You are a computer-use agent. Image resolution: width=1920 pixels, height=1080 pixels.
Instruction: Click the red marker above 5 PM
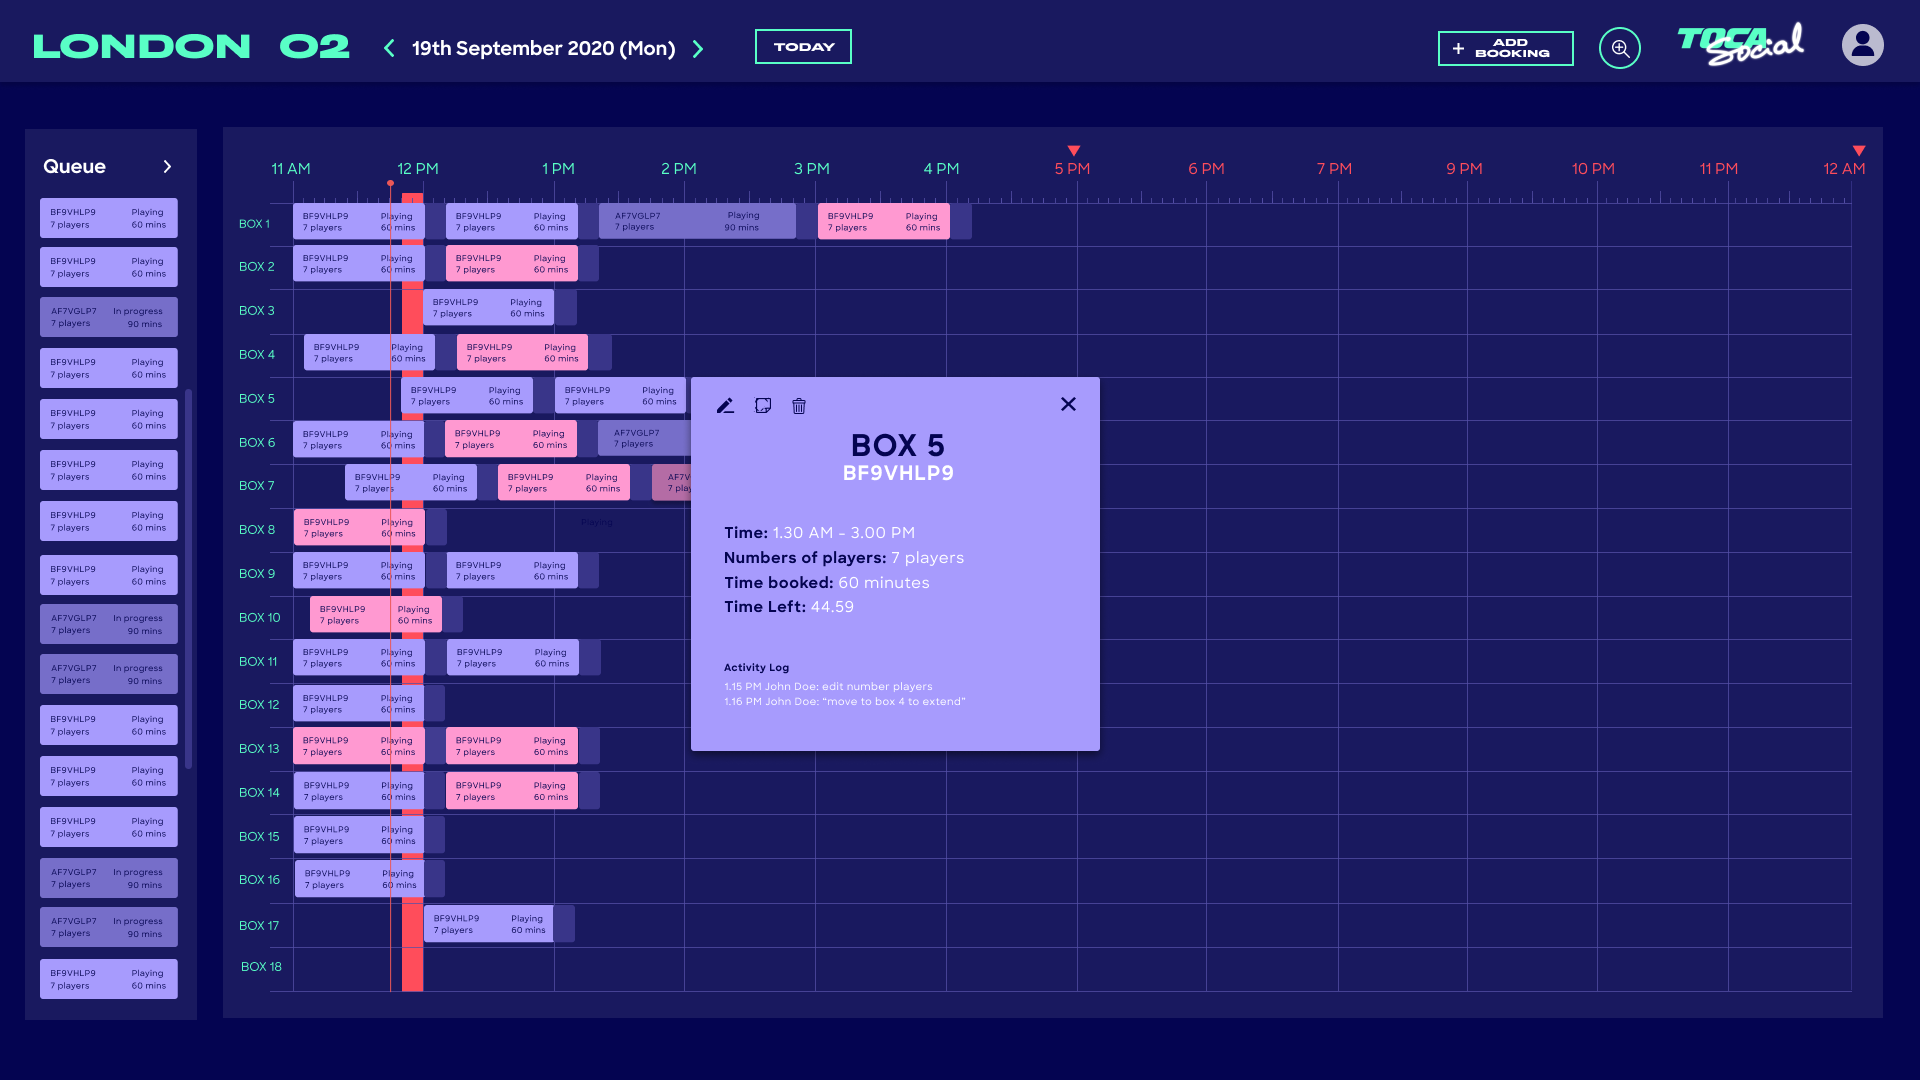click(x=1073, y=151)
